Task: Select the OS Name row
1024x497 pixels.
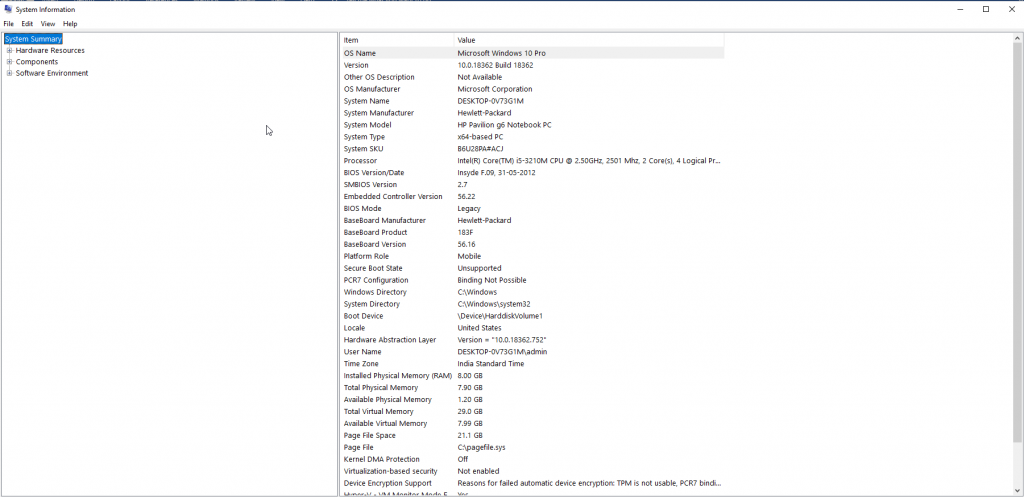Action: (532, 53)
